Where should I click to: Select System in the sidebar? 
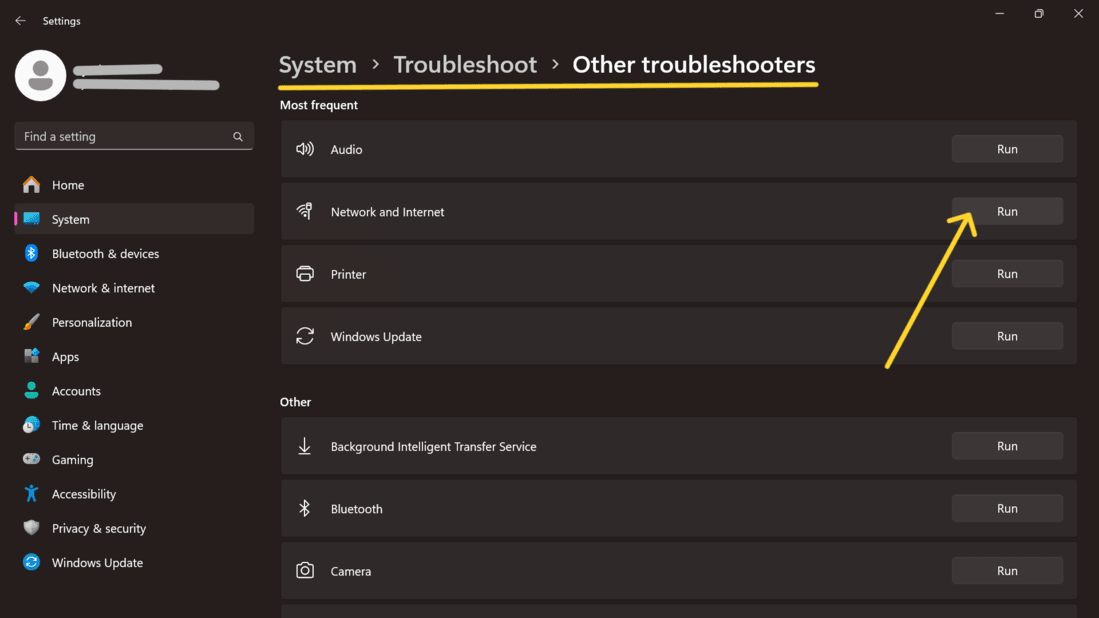(x=134, y=219)
